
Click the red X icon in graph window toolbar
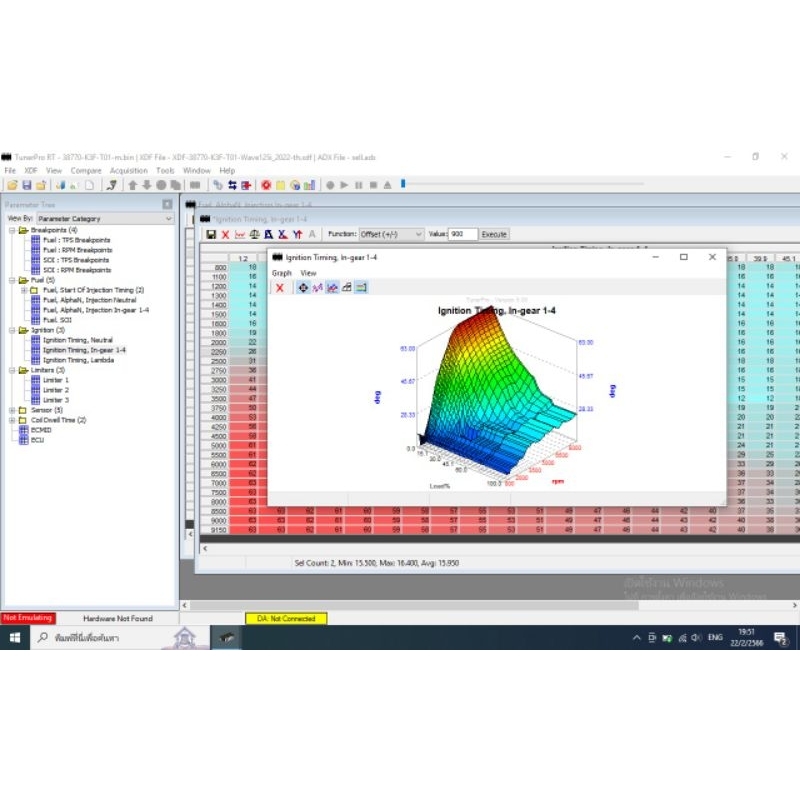280,287
